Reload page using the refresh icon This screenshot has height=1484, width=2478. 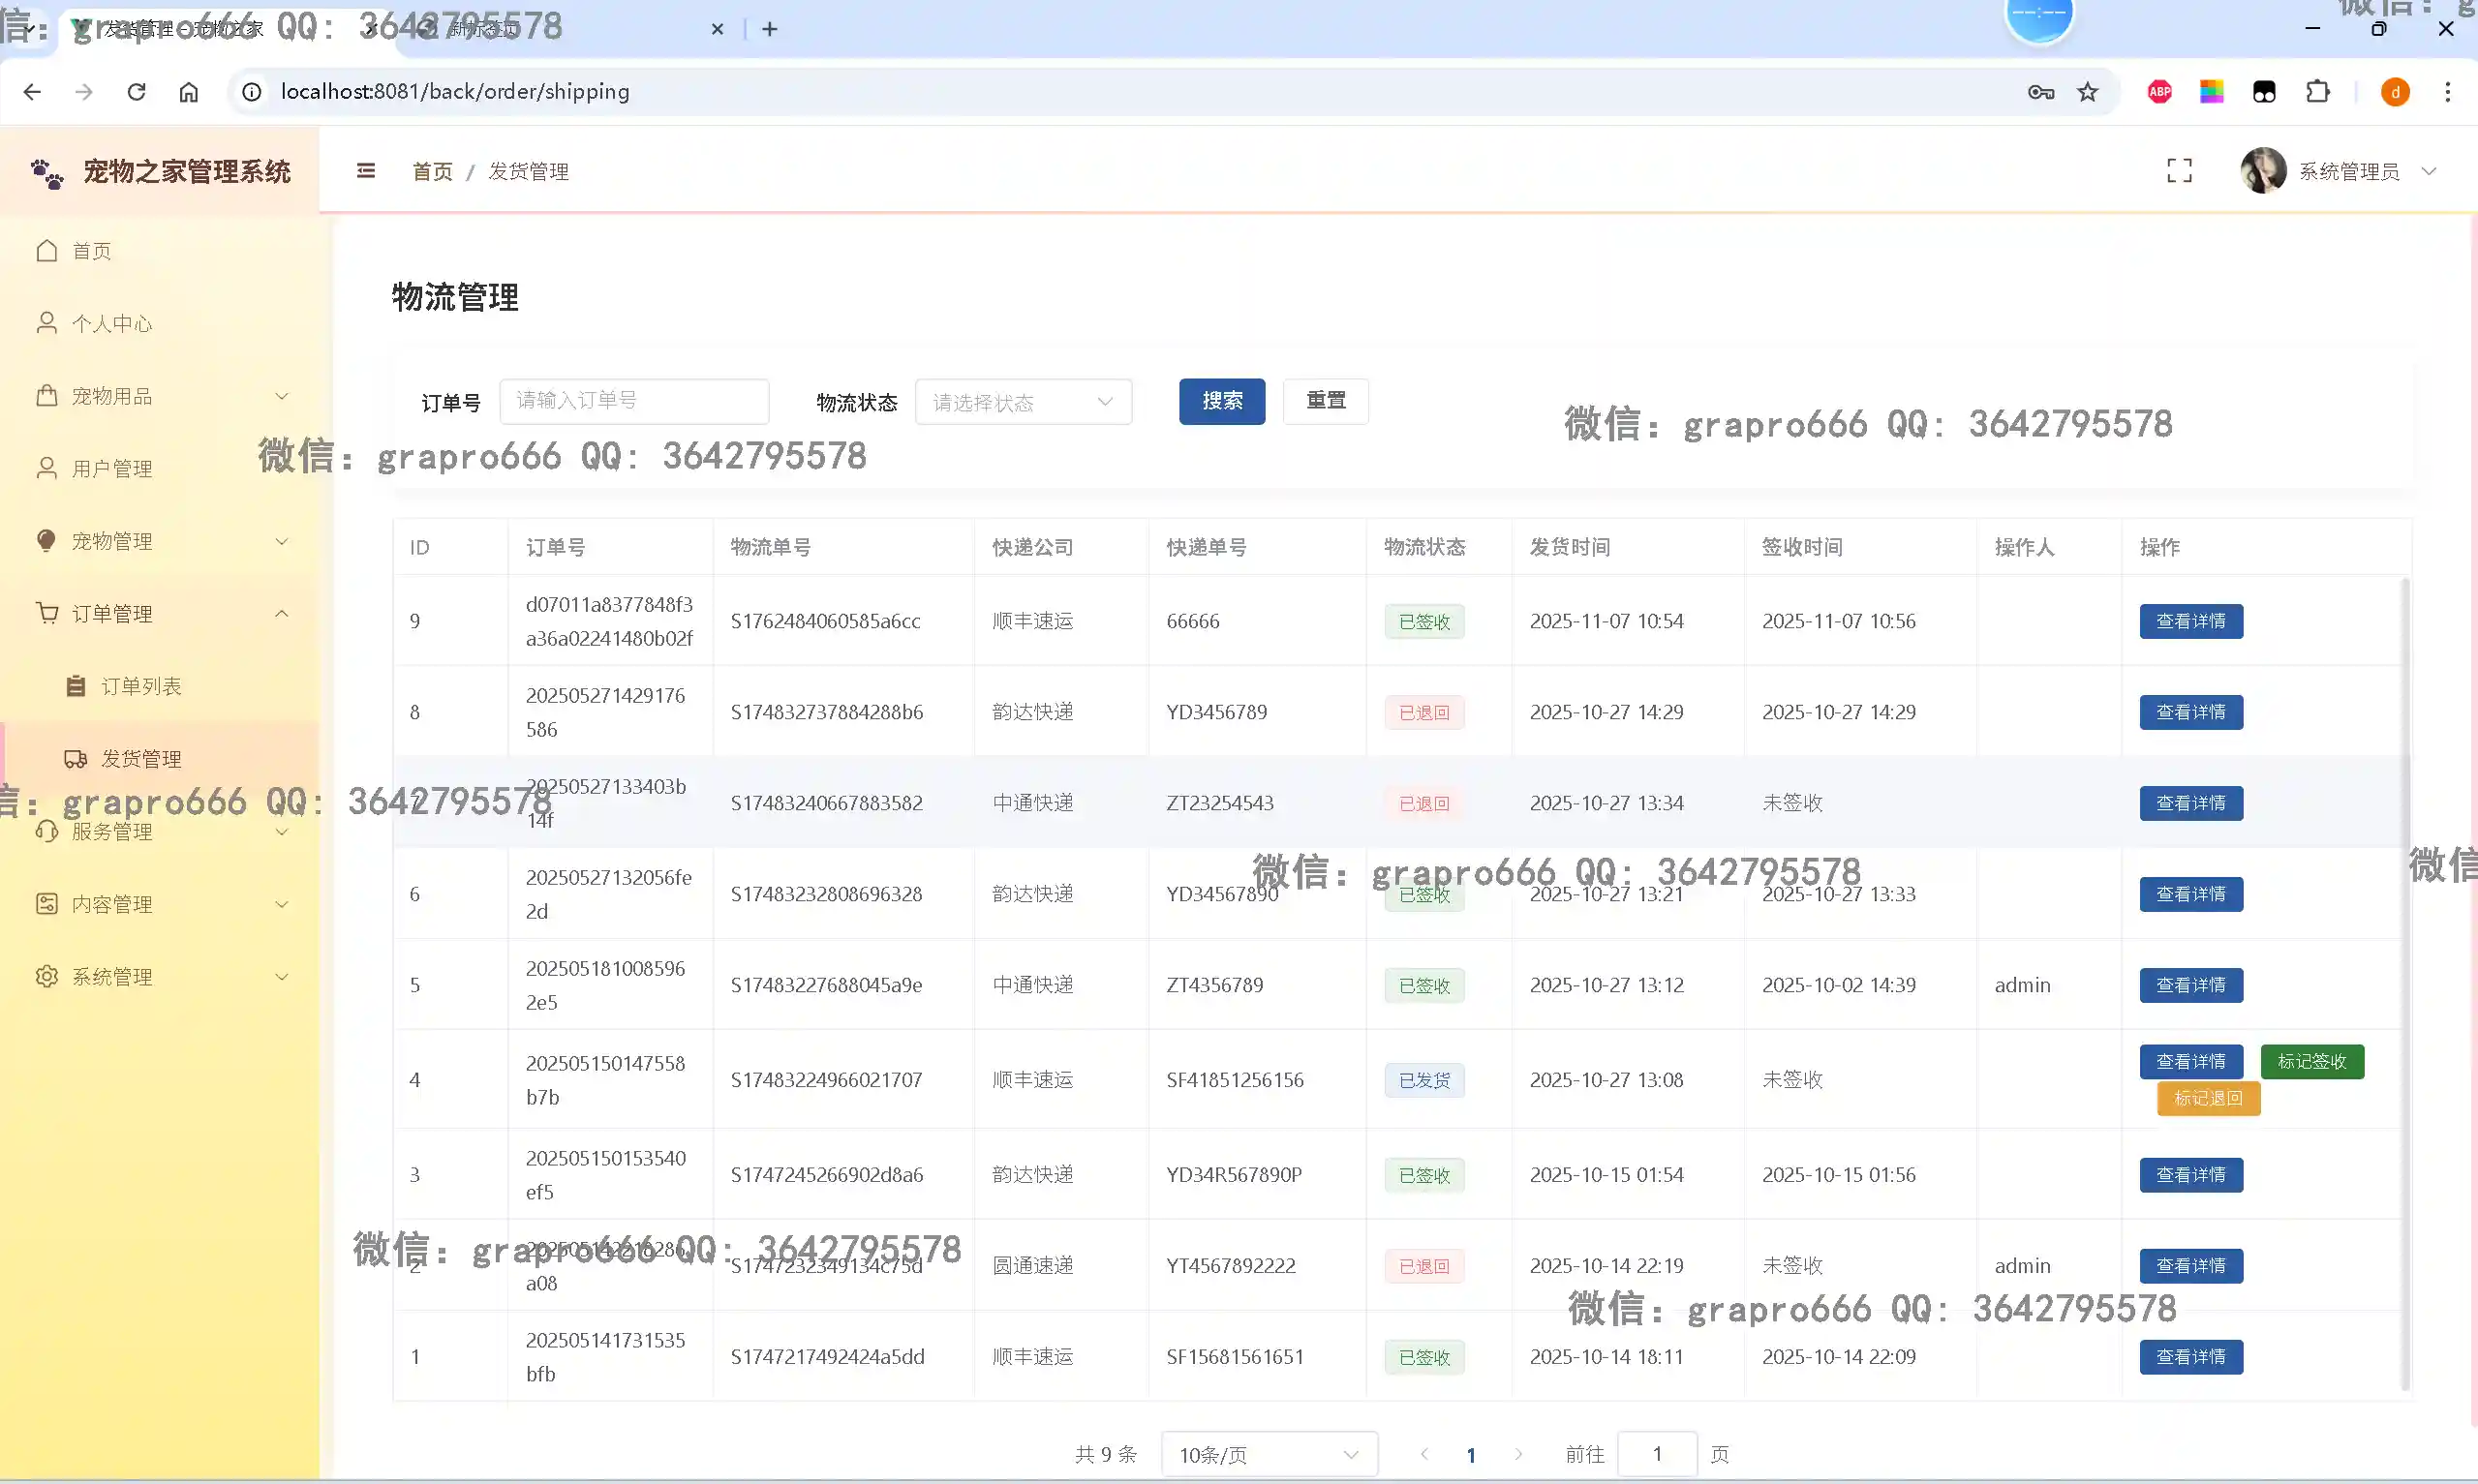click(x=136, y=92)
